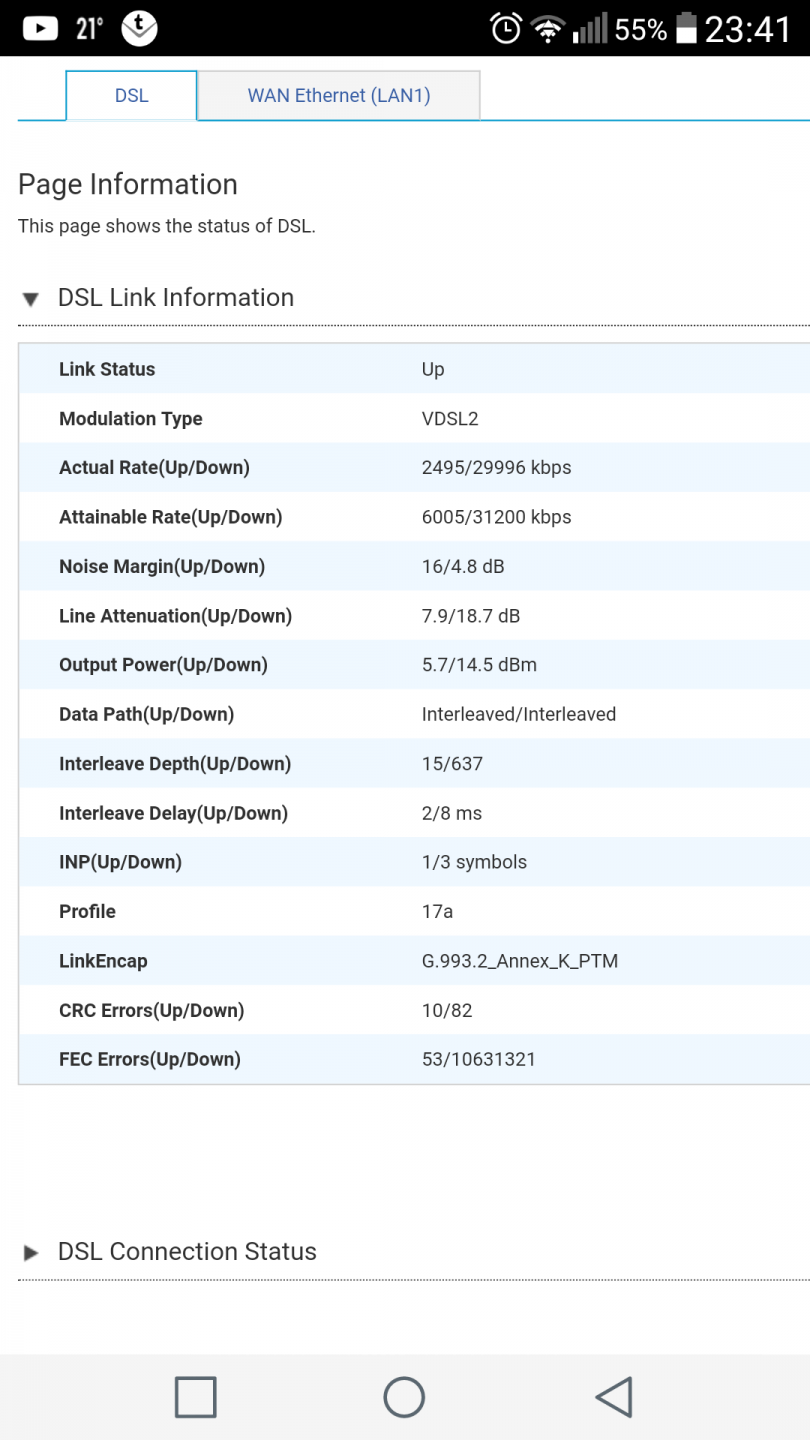Tap the Noise Margin value 16/4.8 dB
Image resolution: width=810 pixels, height=1440 pixels.
(x=463, y=567)
